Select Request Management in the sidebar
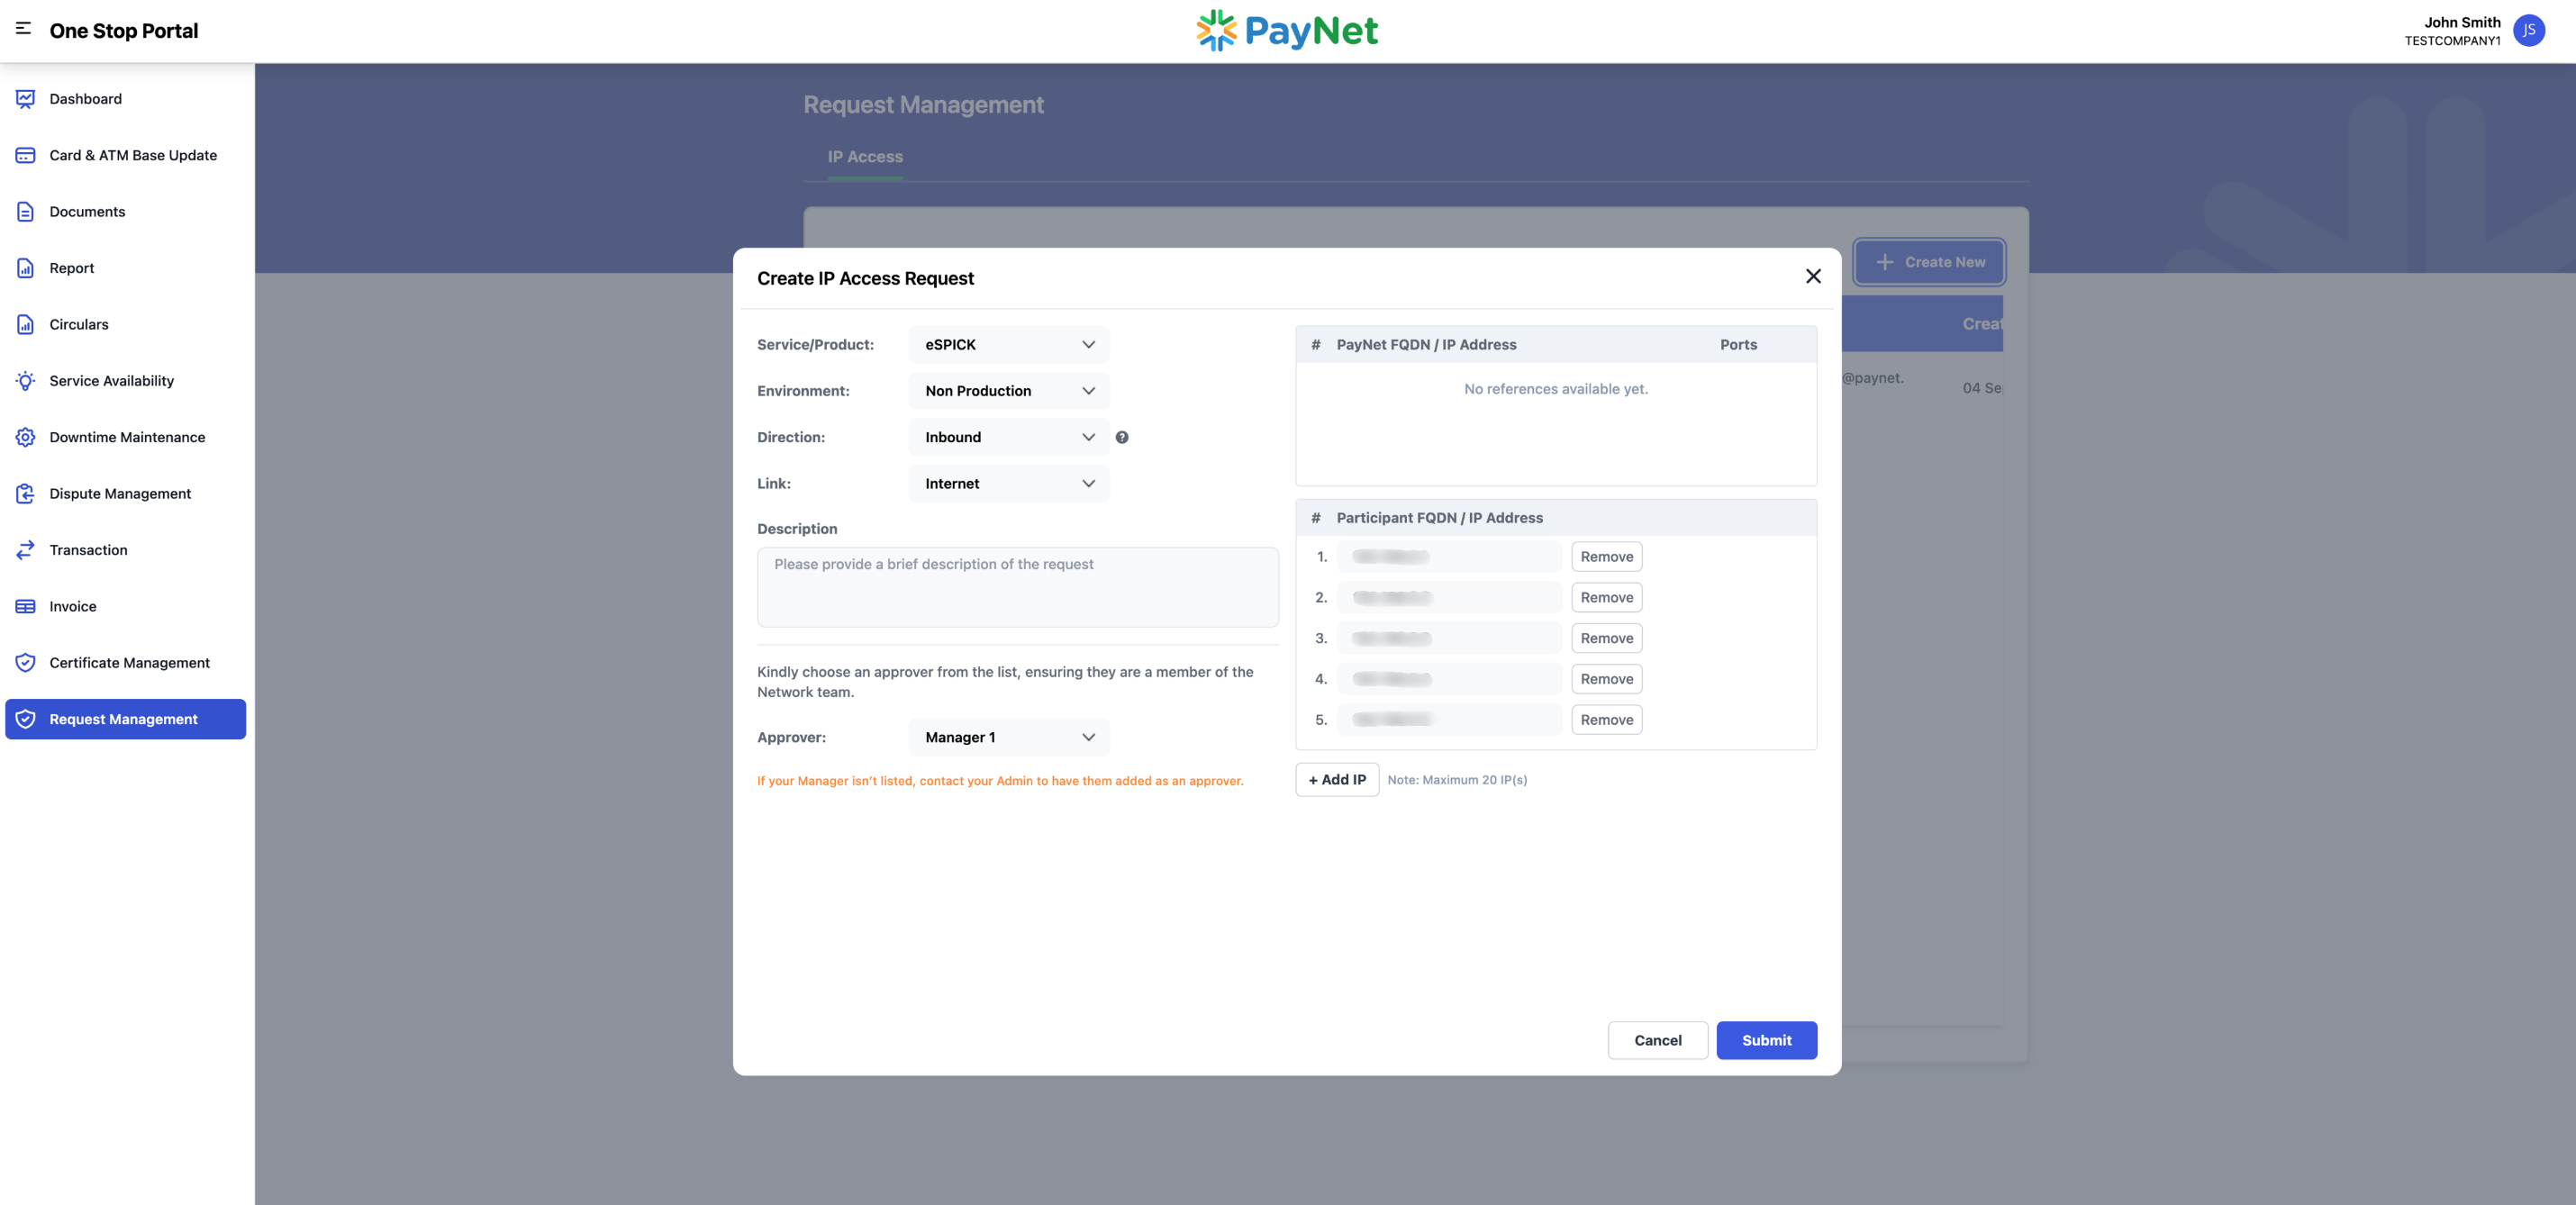 click(123, 719)
